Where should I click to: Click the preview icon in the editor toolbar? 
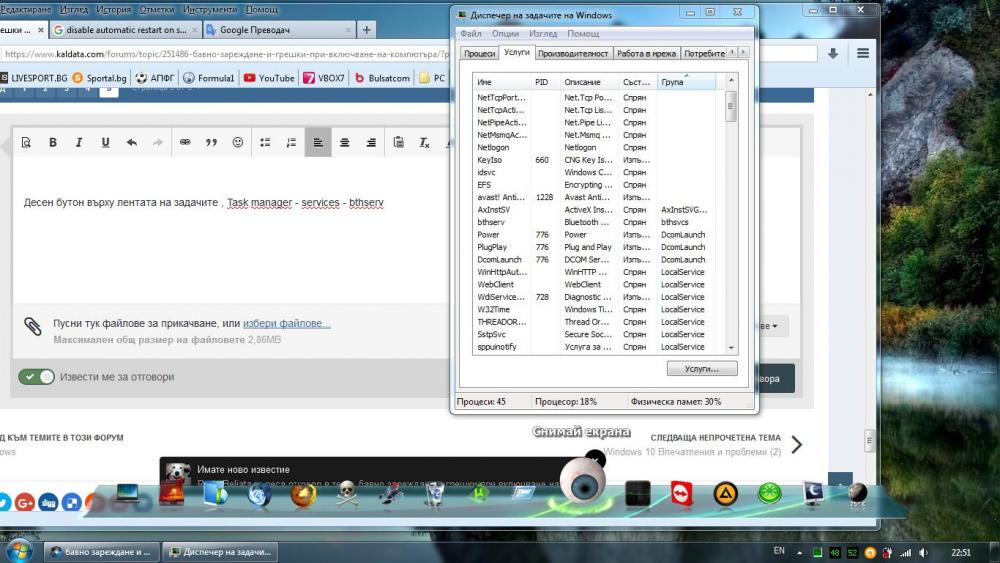[26, 142]
